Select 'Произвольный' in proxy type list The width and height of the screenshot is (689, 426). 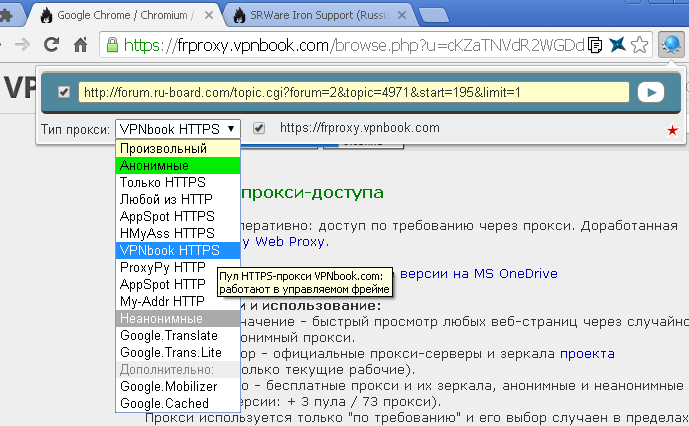[178, 149]
